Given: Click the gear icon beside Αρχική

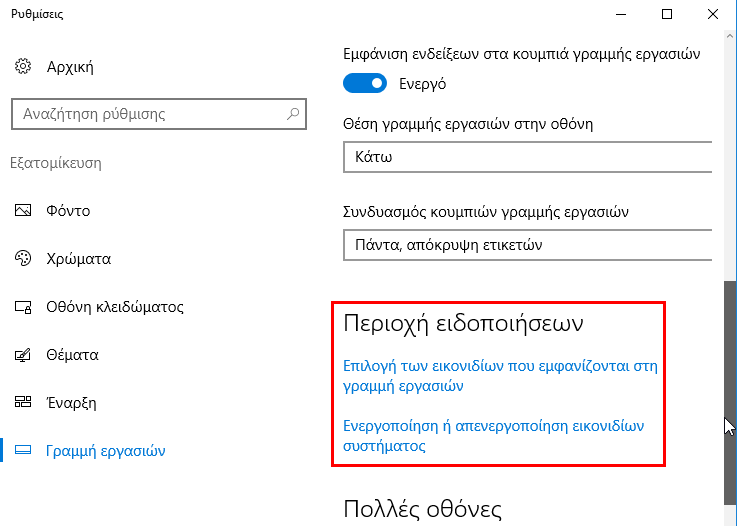Looking at the screenshot, I should tap(23, 66).
